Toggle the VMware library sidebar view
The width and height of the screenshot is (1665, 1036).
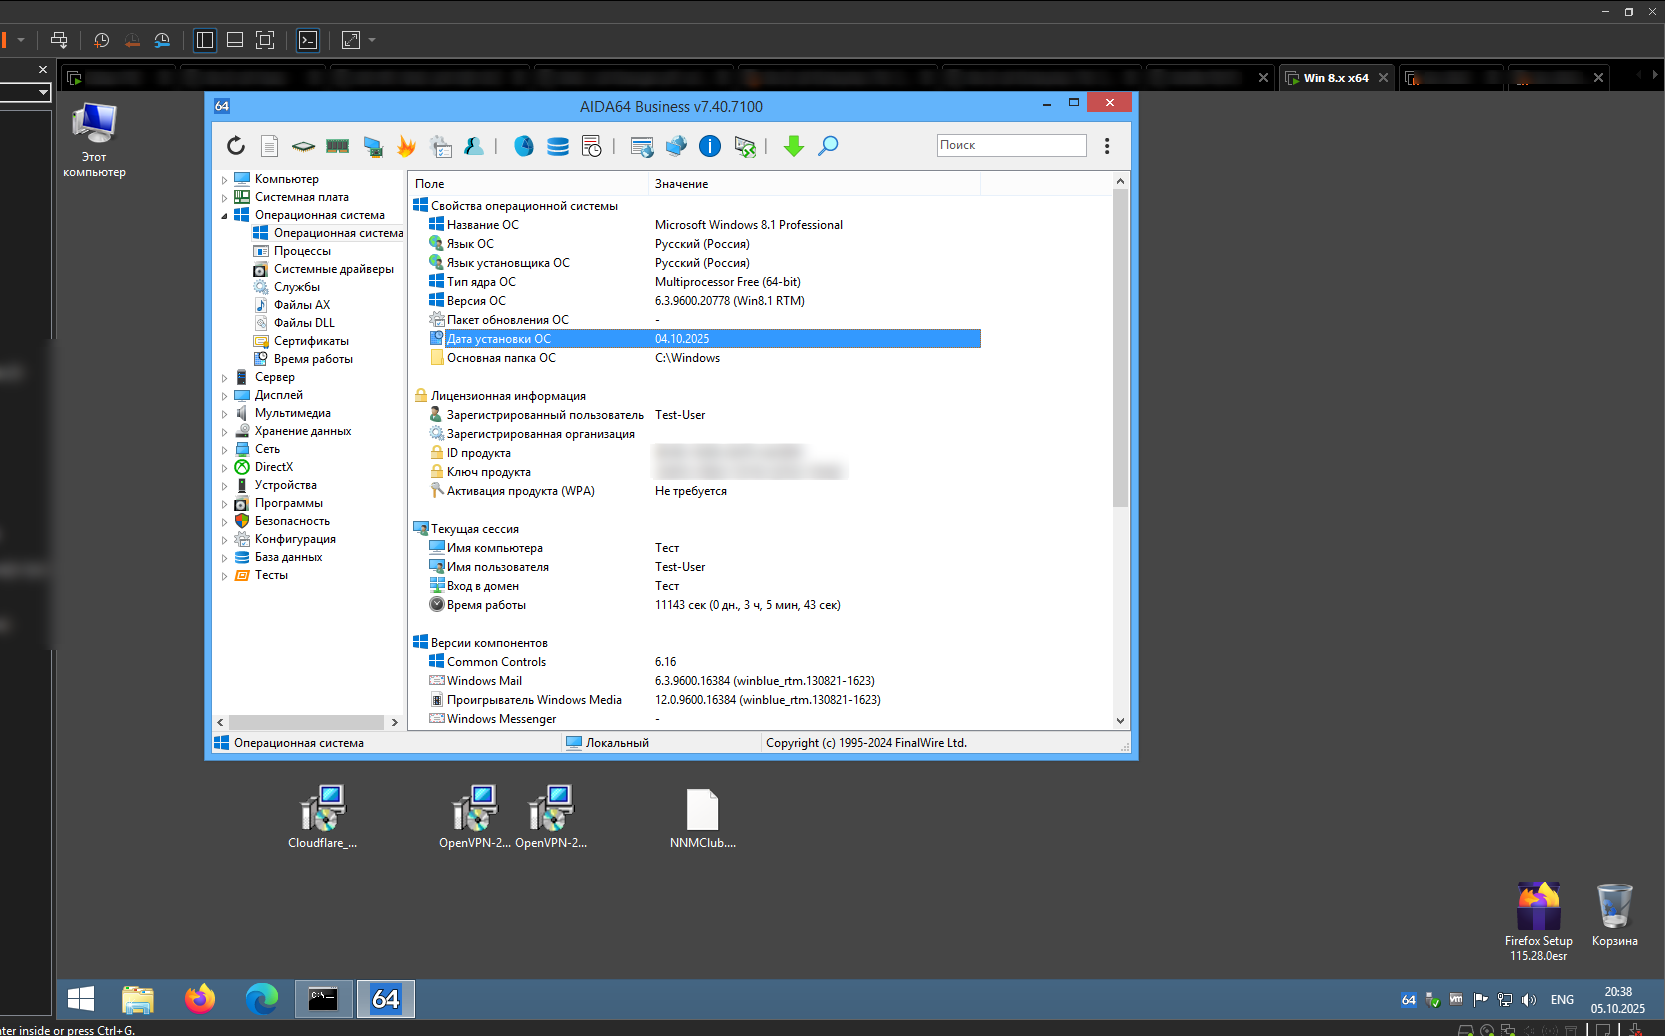pos(205,40)
